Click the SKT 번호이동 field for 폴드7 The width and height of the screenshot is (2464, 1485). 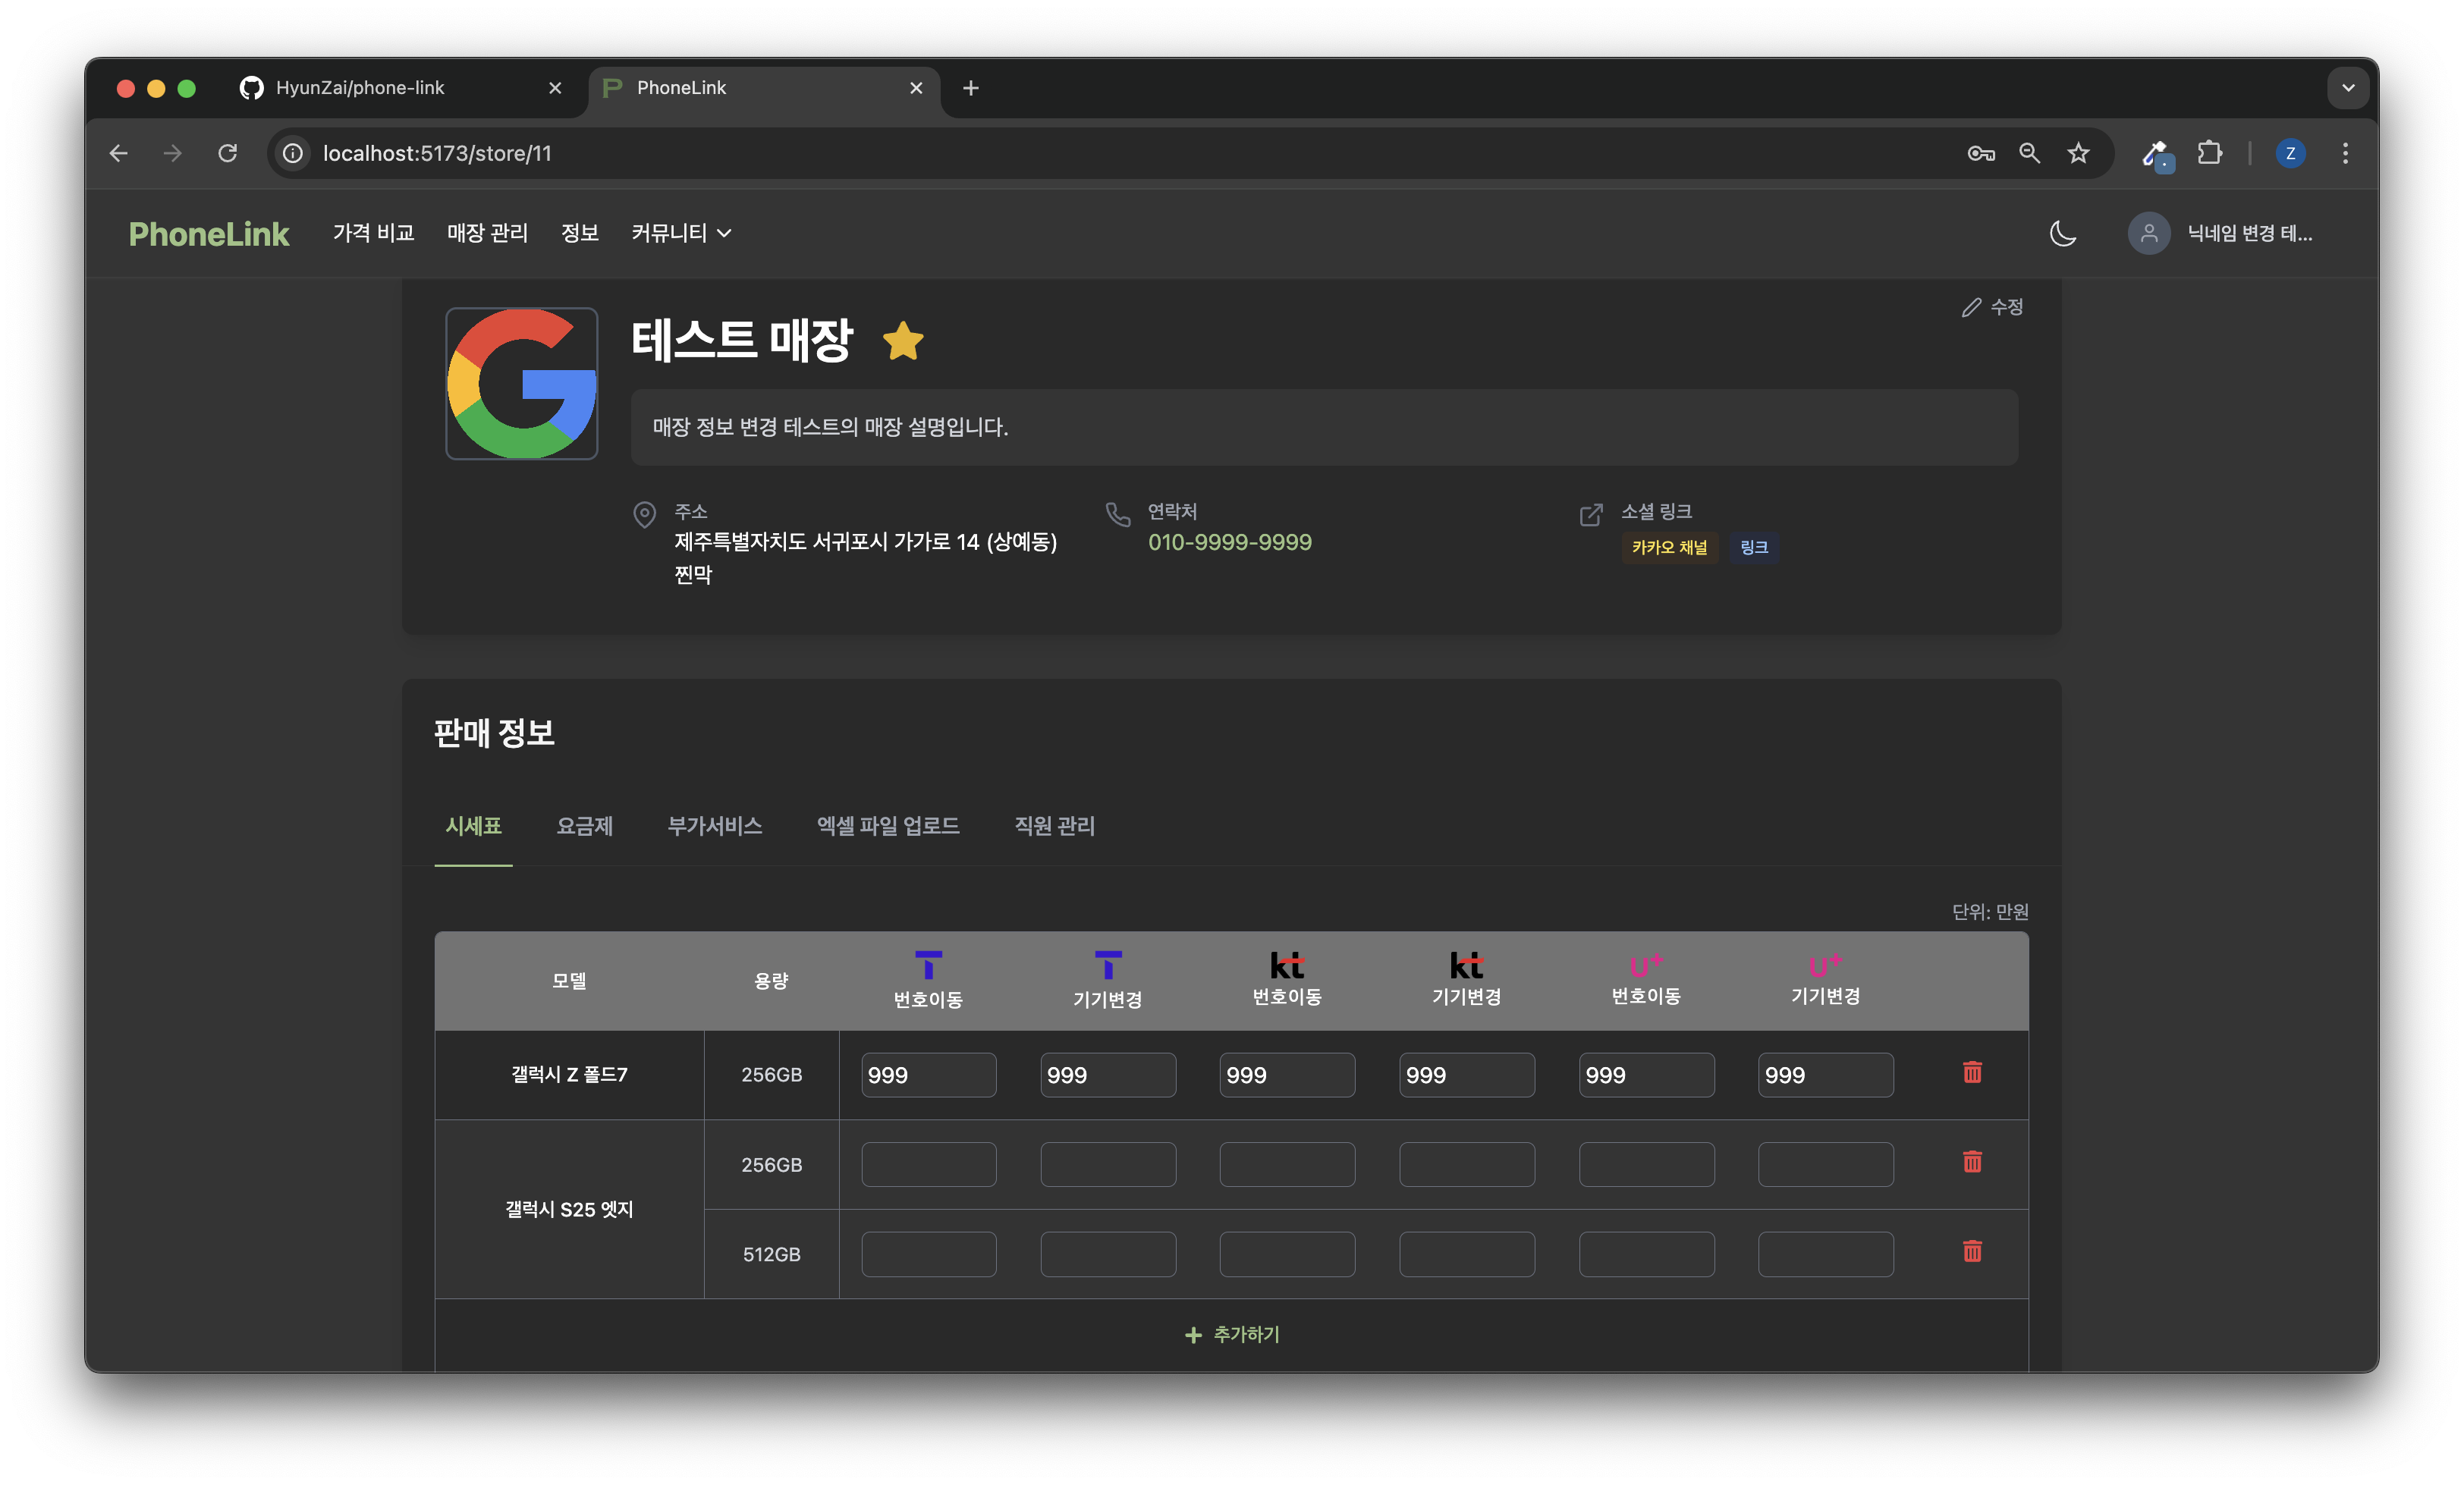928,1075
